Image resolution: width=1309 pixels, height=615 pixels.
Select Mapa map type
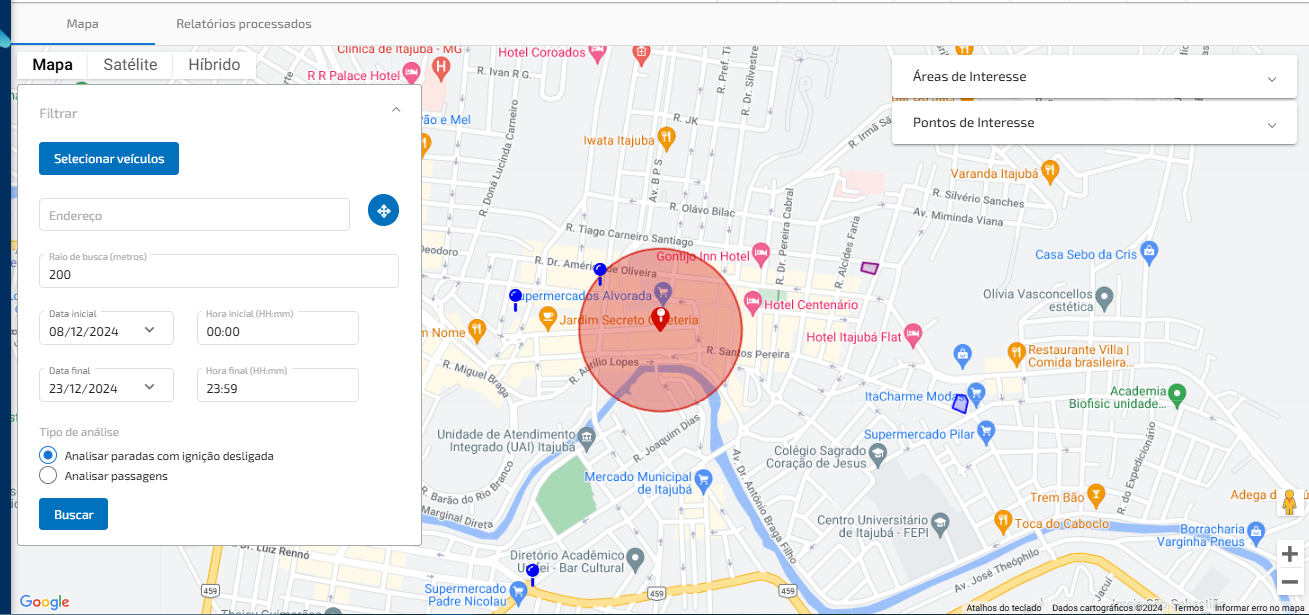[x=53, y=64]
